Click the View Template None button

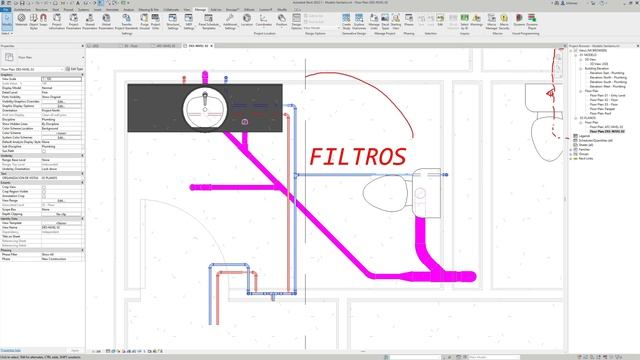click(x=61, y=223)
